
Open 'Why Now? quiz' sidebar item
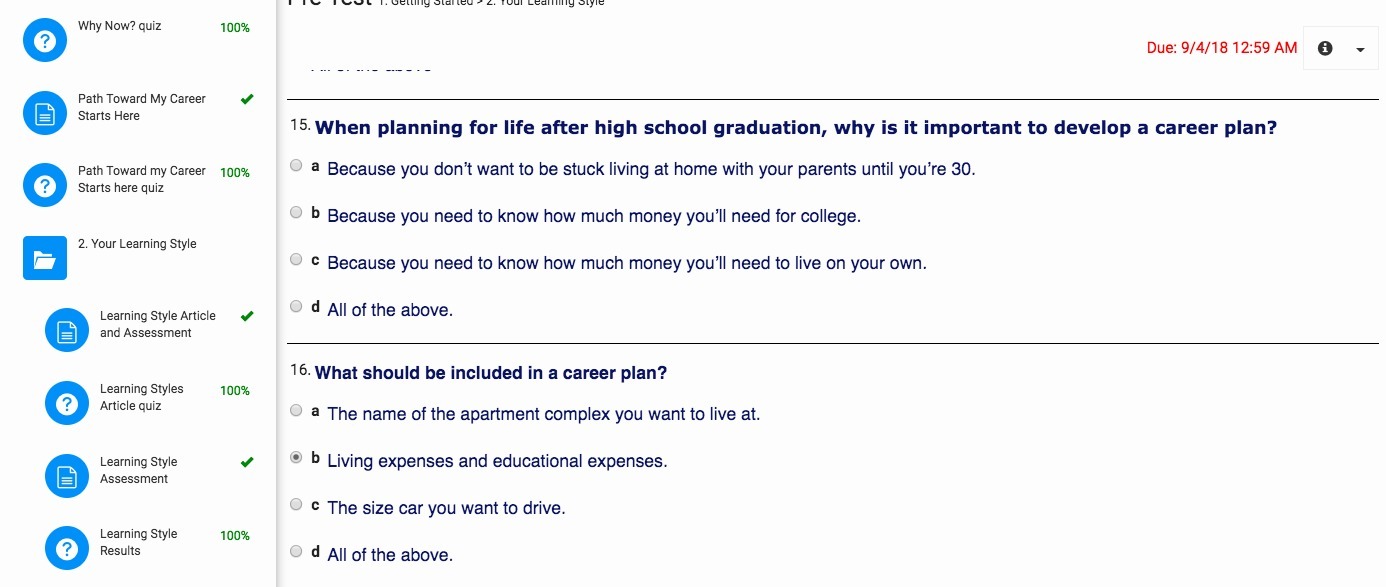(119, 26)
